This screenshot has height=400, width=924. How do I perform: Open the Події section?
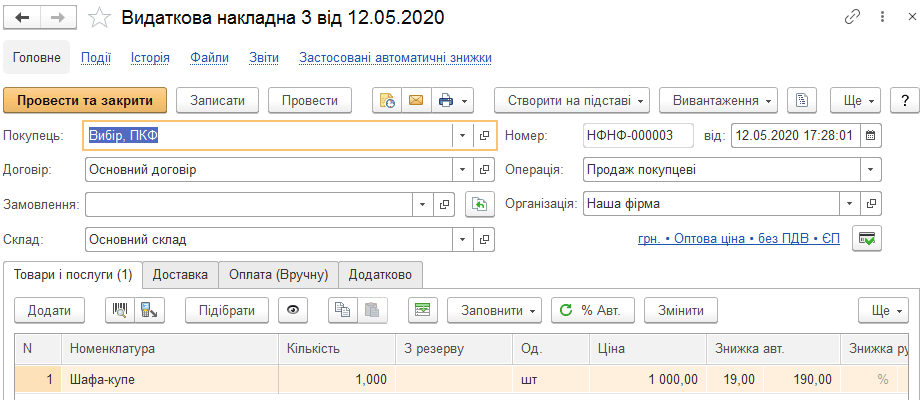(96, 58)
